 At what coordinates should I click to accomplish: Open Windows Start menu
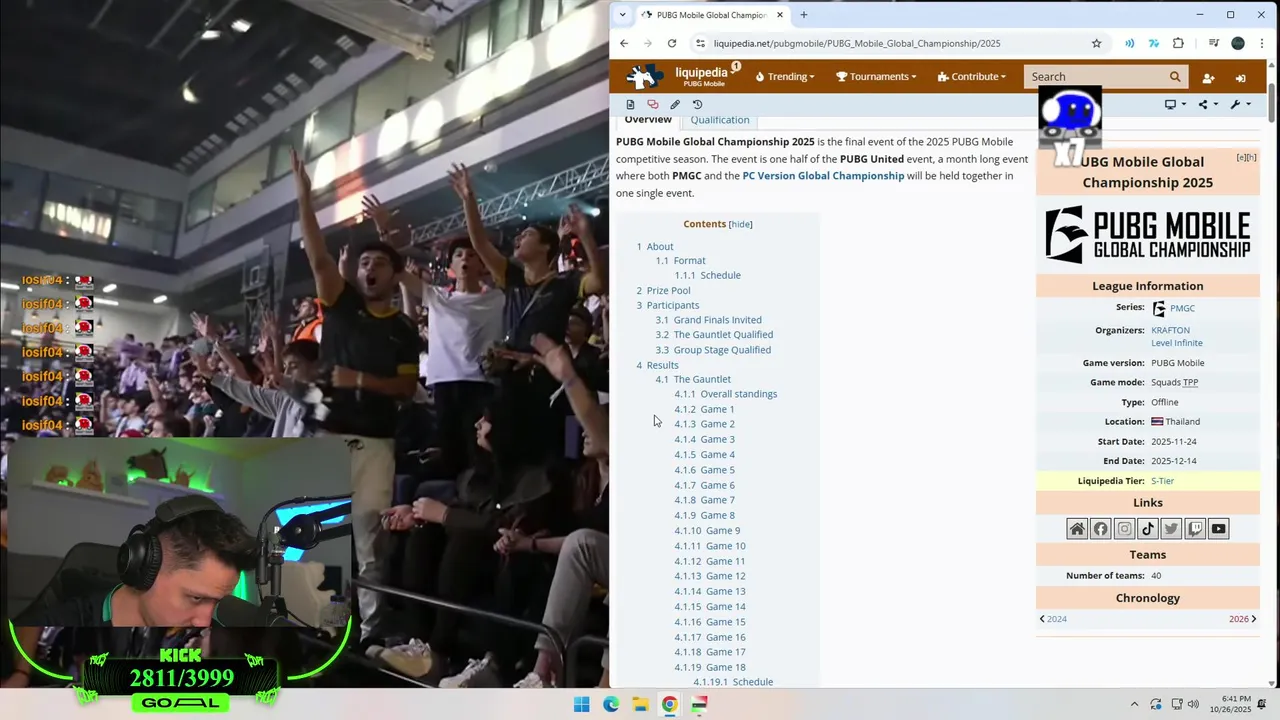point(581,705)
